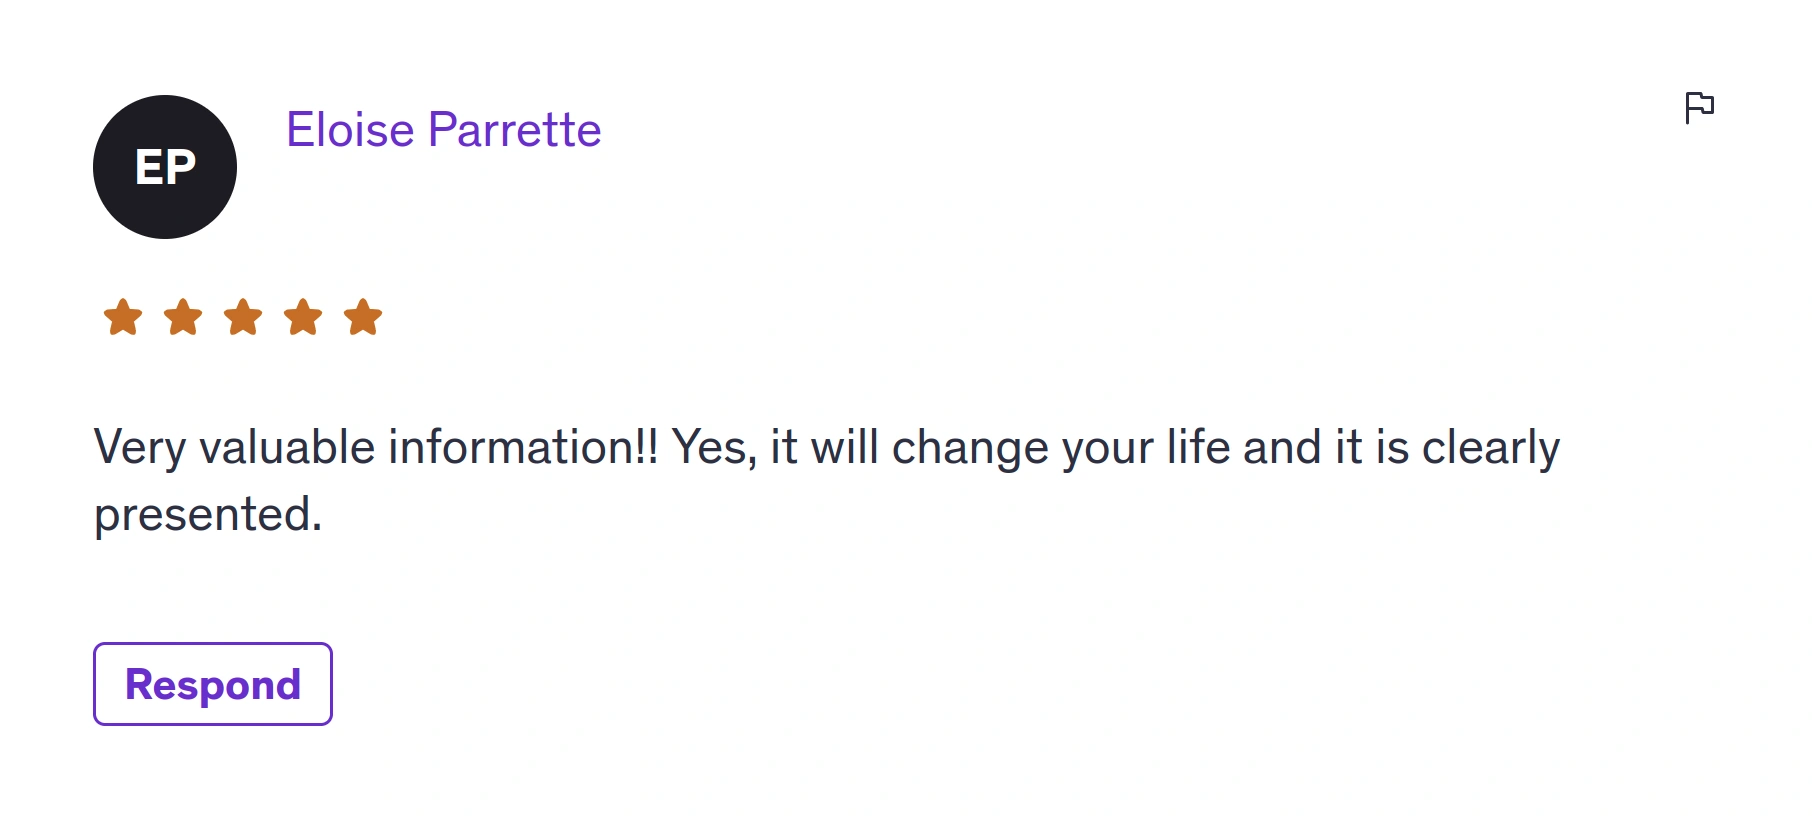This screenshot has height=818, width=1812.
Task: Click the first name Eloise
Action: 351,130
